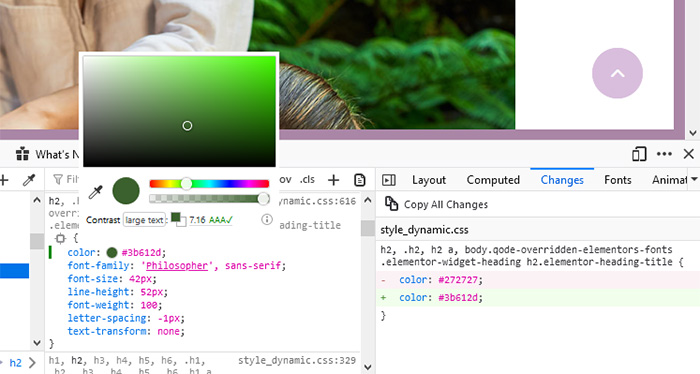700x374 pixels.
Task: Open the dynamic.css:616 source link
Action: coord(318,201)
